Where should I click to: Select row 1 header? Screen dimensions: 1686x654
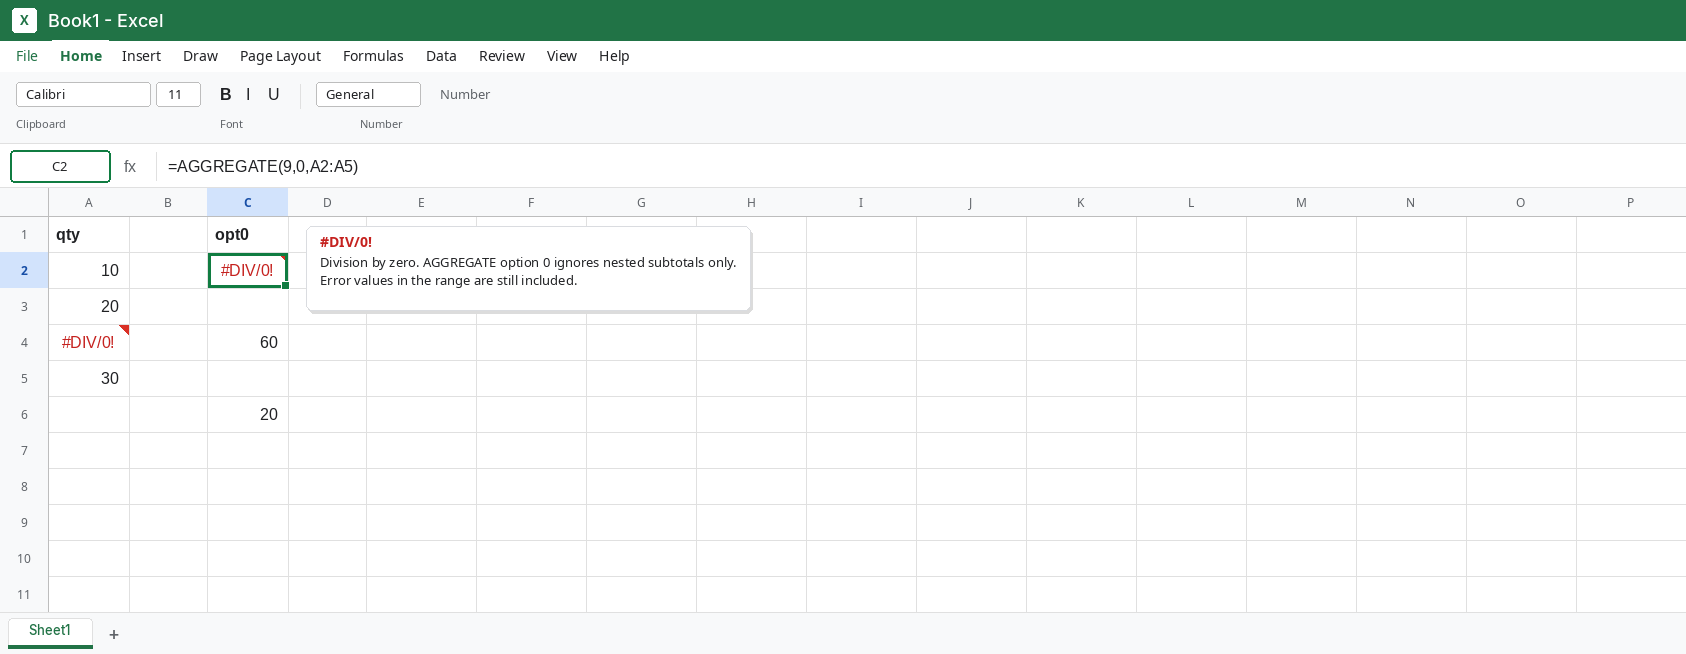[x=24, y=235]
